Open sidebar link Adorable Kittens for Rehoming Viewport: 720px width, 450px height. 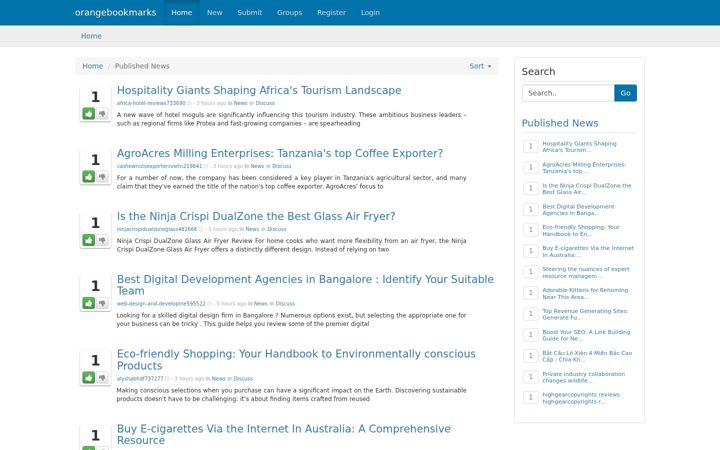585,293
